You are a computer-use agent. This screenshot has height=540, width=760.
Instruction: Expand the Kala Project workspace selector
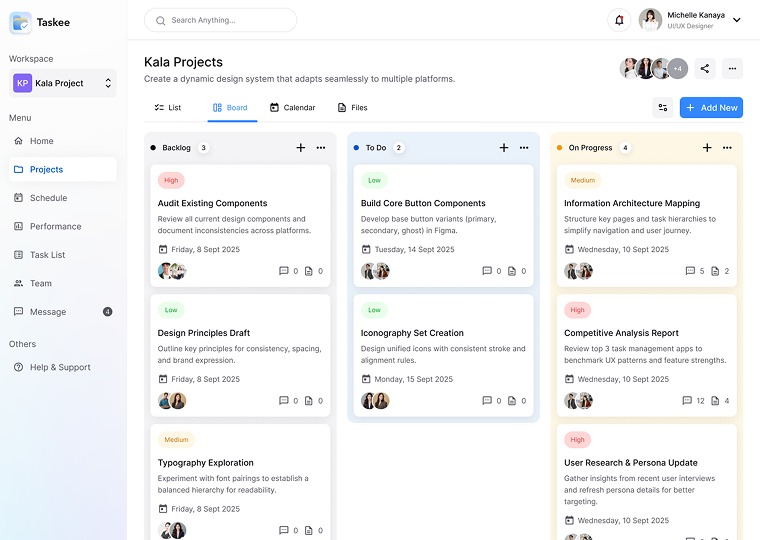click(63, 83)
